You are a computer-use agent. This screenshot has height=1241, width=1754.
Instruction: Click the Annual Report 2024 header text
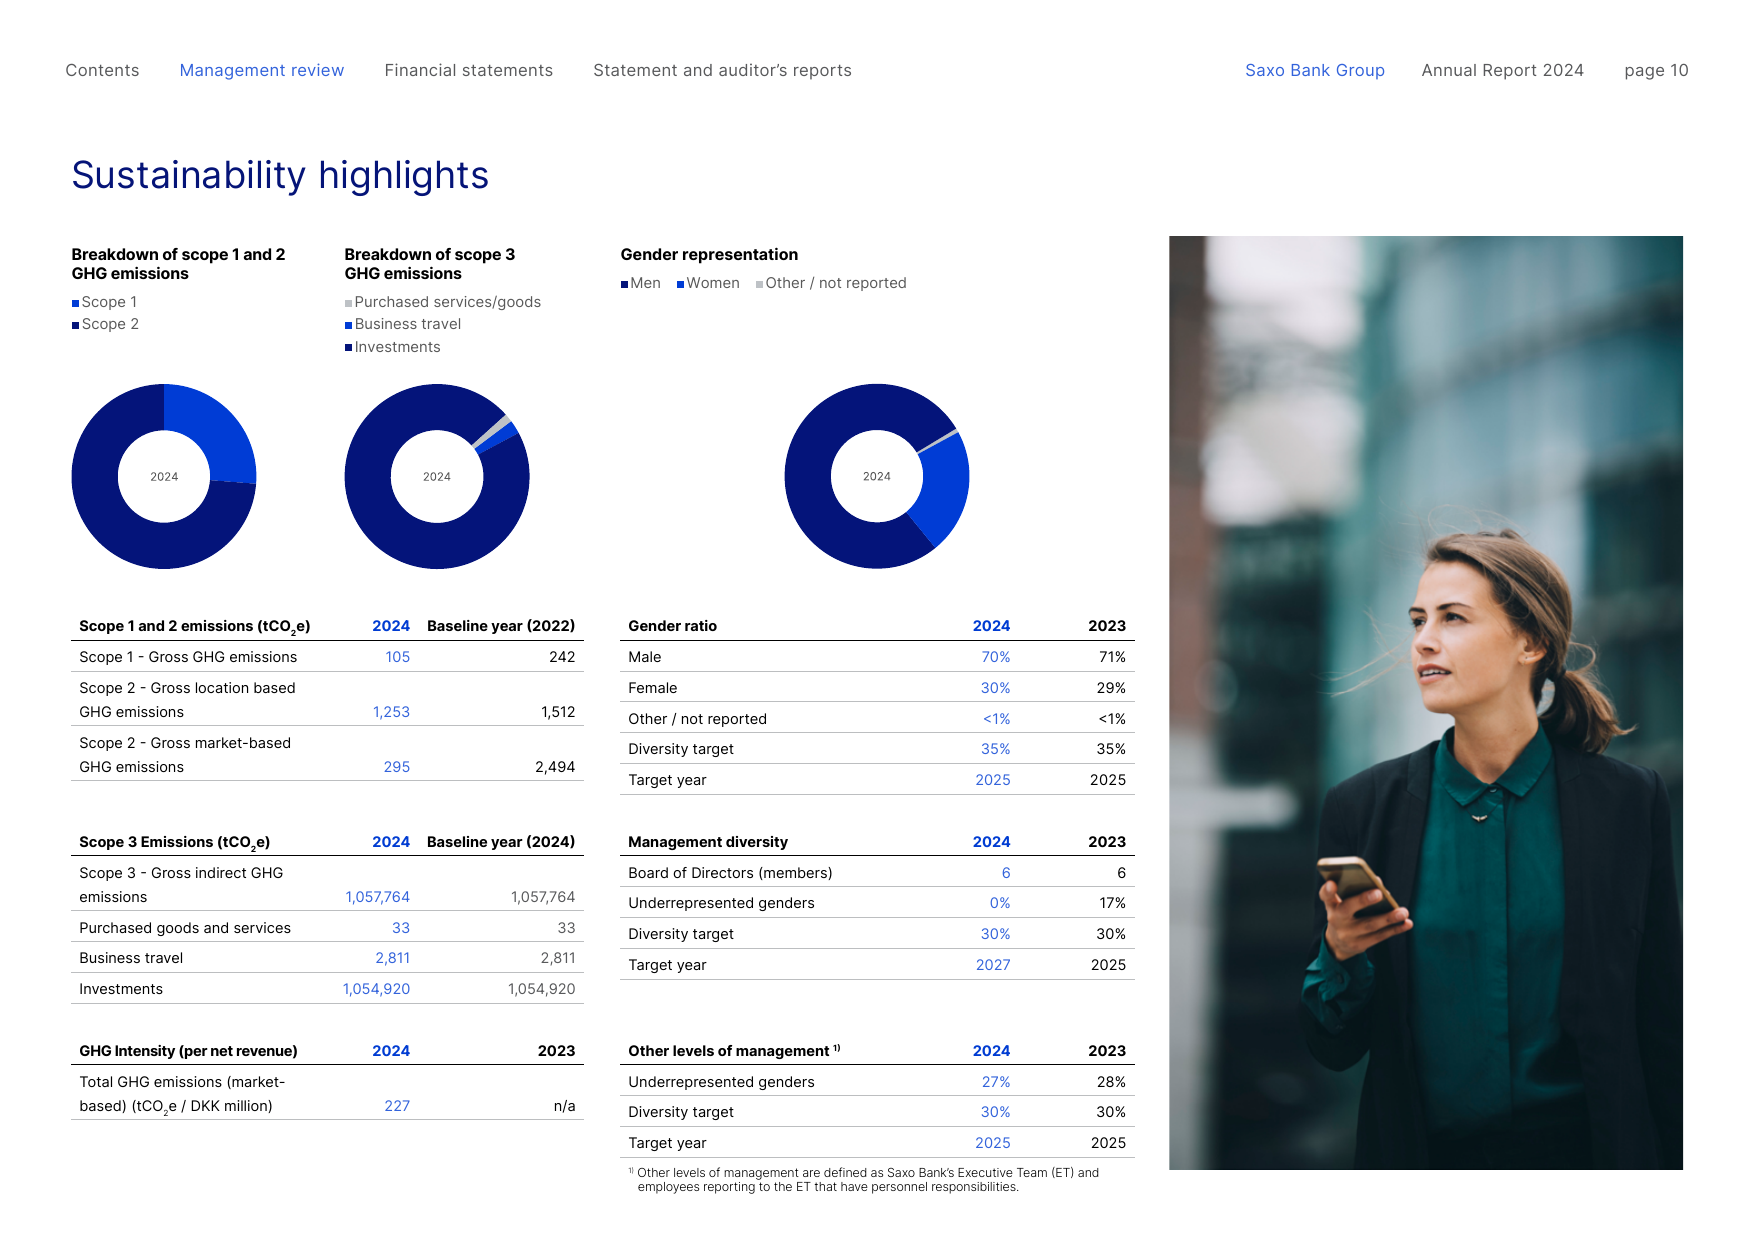coord(1503,70)
